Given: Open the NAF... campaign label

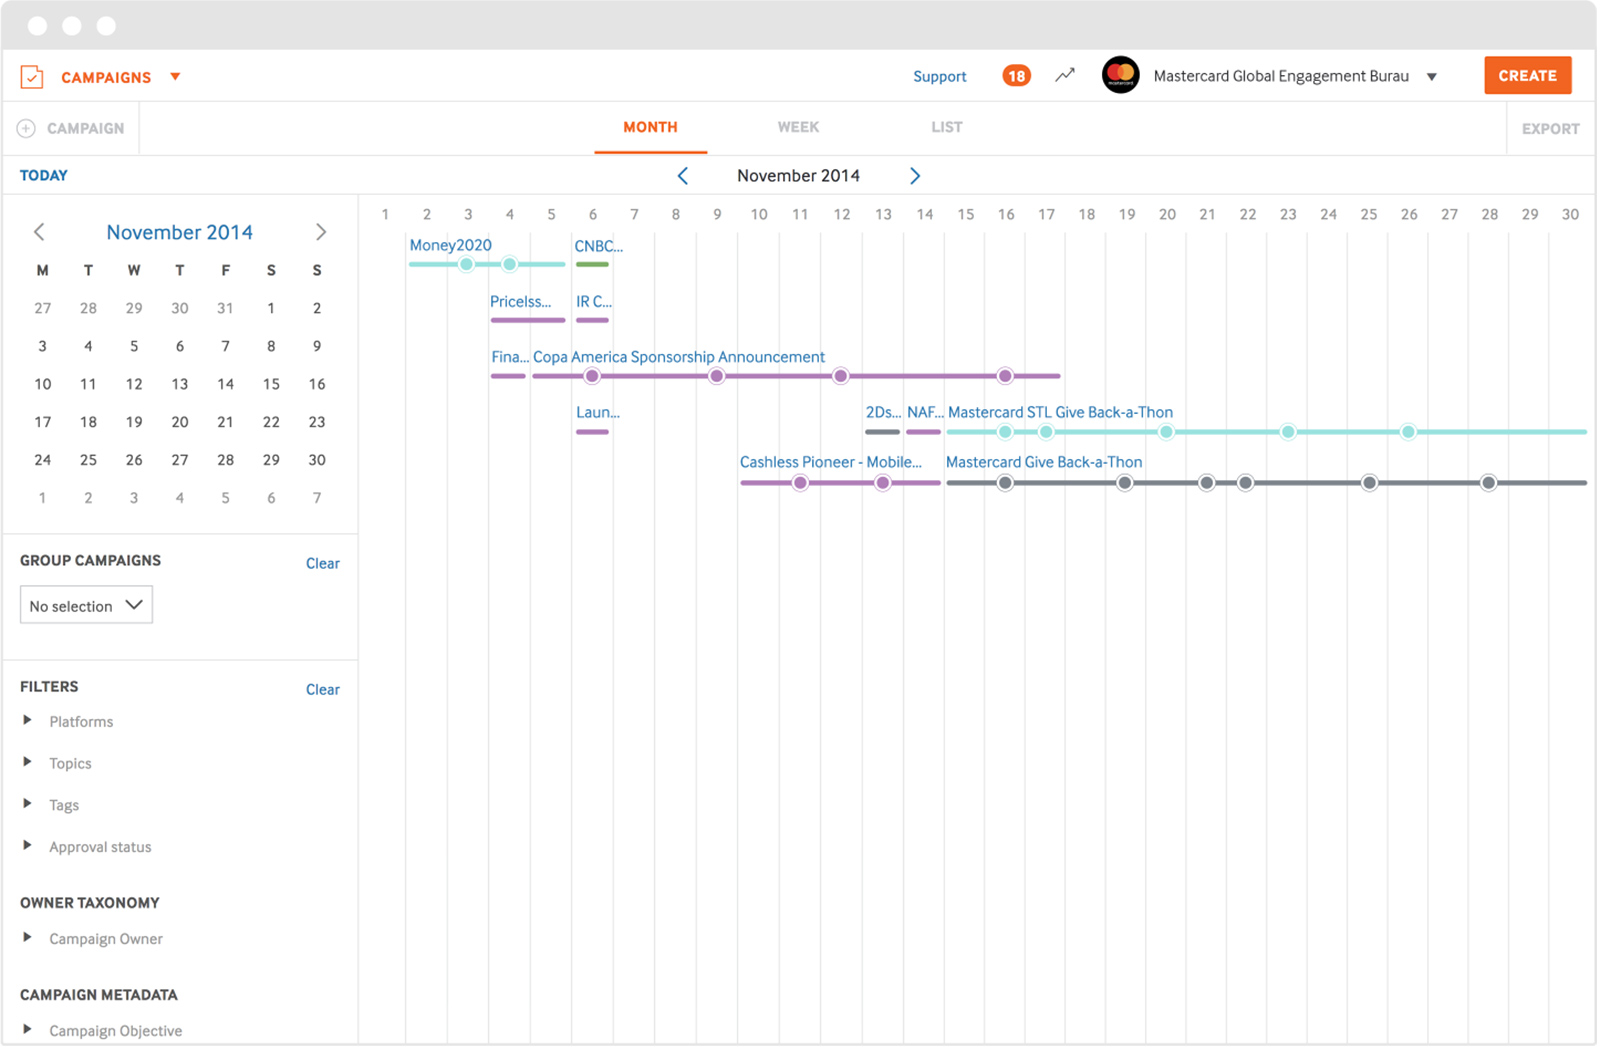Looking at the screenshot, I should pyautogui.click(x=925, y=412).
